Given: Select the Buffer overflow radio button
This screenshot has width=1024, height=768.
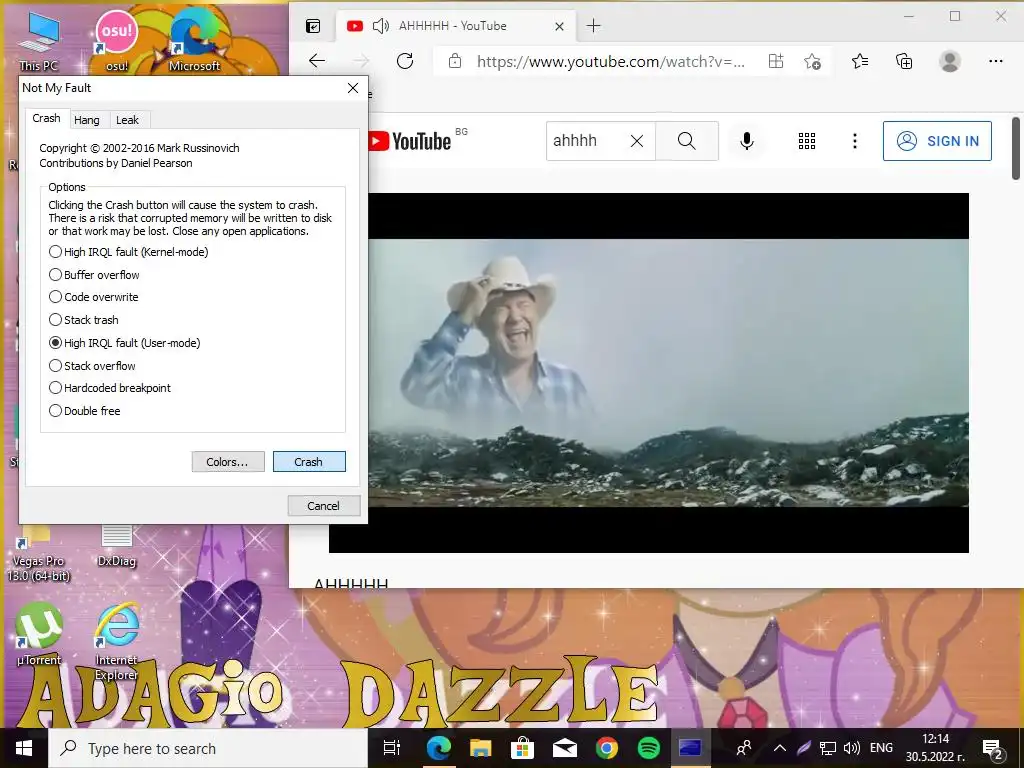Looking at the screenshot, I should pyautogui.click(x=94, y=275).
